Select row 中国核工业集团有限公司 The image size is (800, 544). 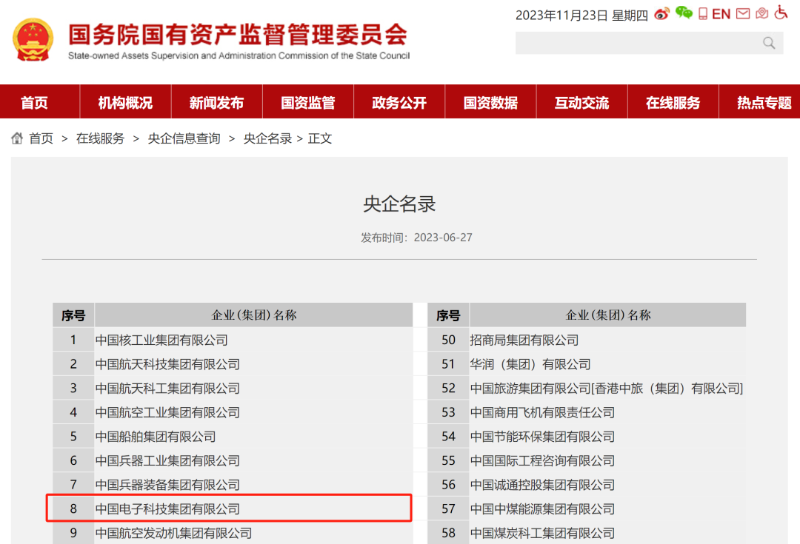233,340
